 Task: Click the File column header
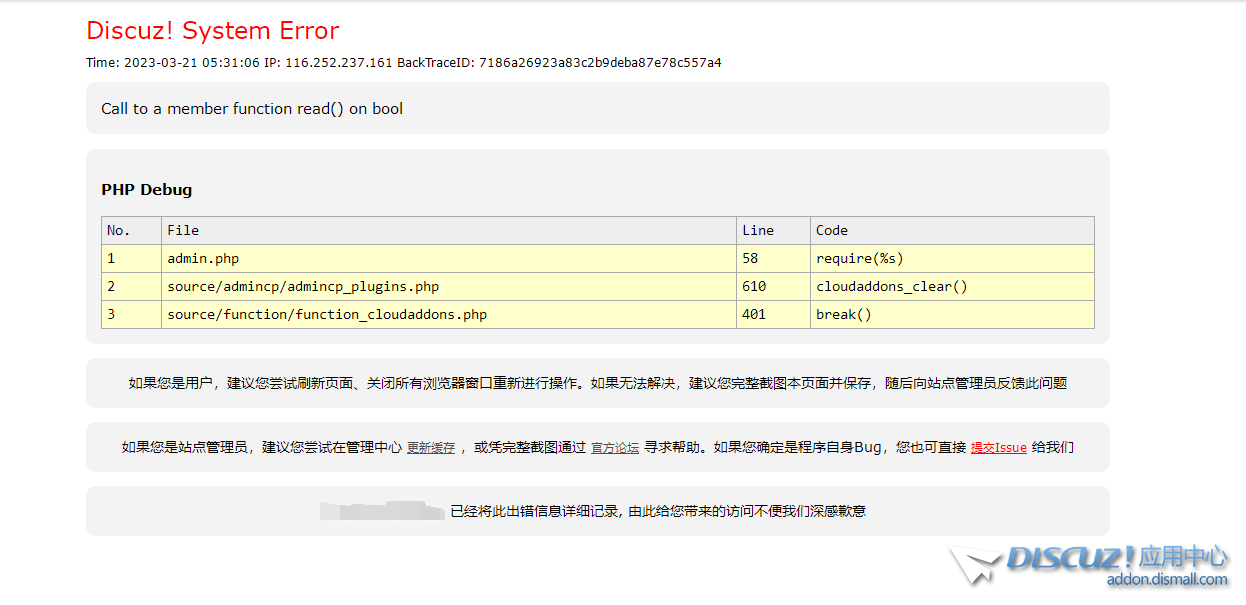coord(183,231)
